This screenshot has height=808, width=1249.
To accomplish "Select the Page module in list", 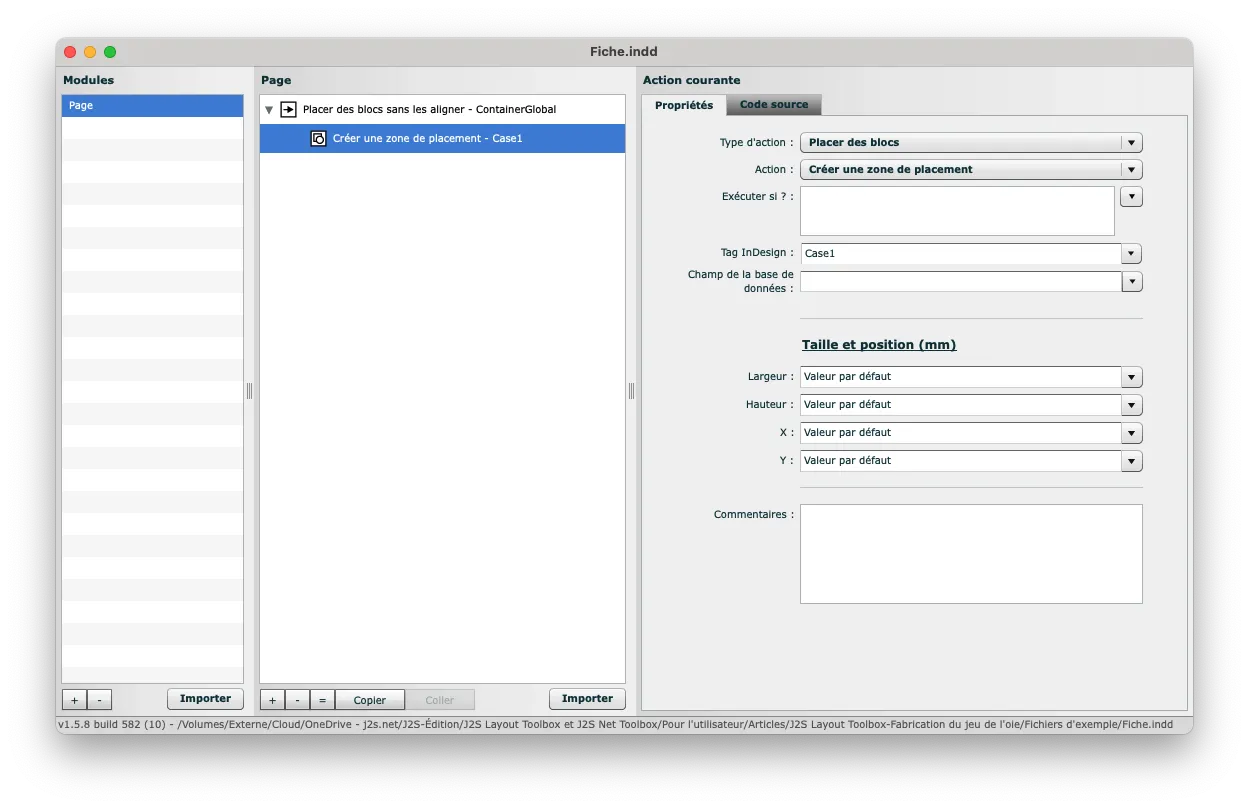I will click(152, 106).
